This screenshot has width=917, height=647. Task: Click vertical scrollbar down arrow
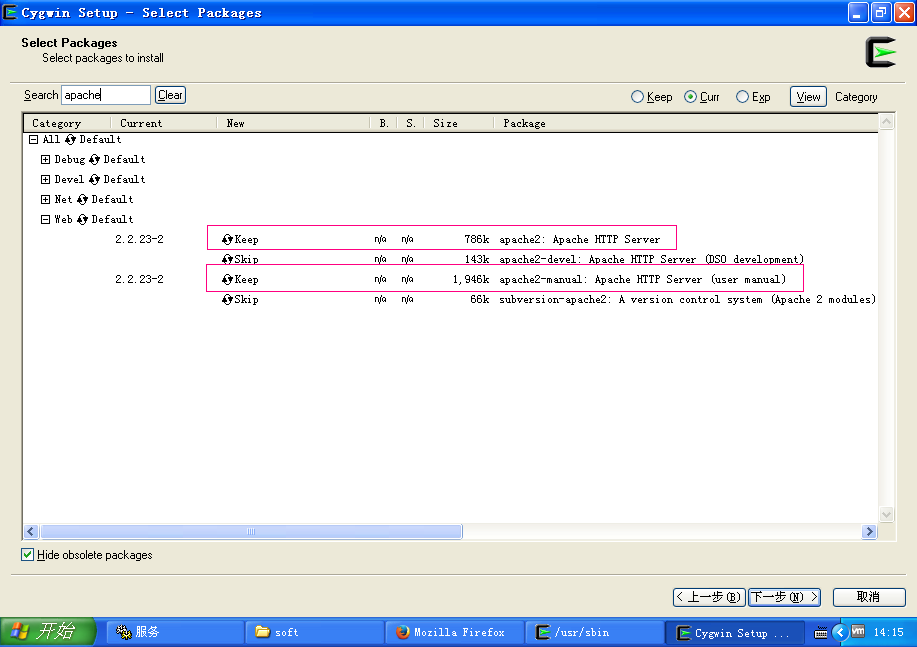[887, 514]
